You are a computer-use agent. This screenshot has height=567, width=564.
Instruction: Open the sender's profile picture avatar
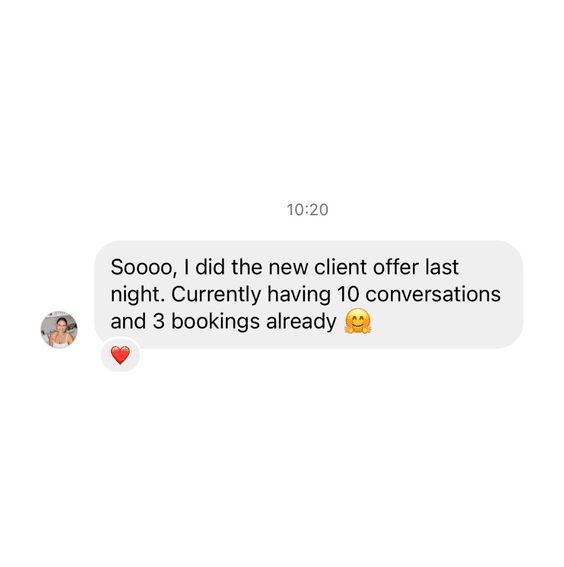[59, 329]
